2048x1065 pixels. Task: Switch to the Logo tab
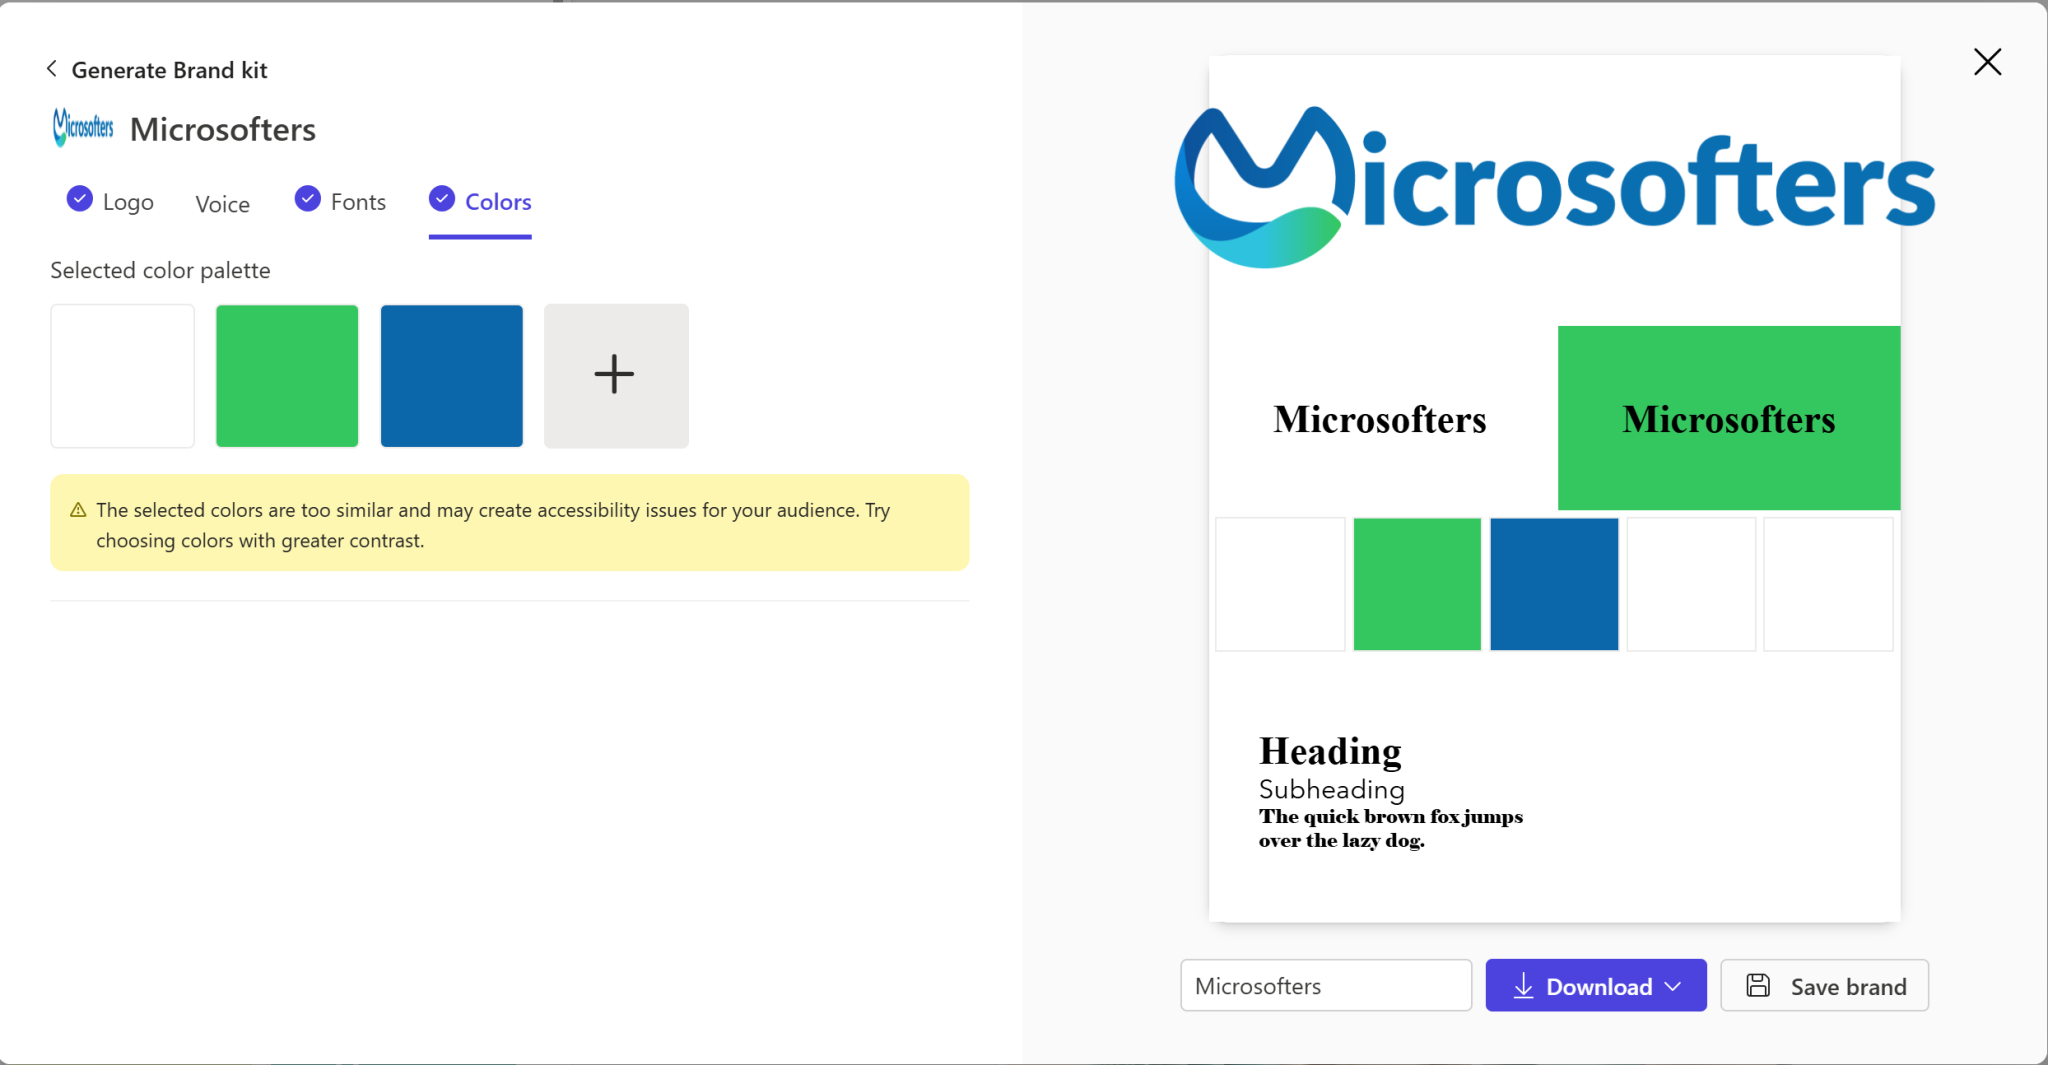130,201
